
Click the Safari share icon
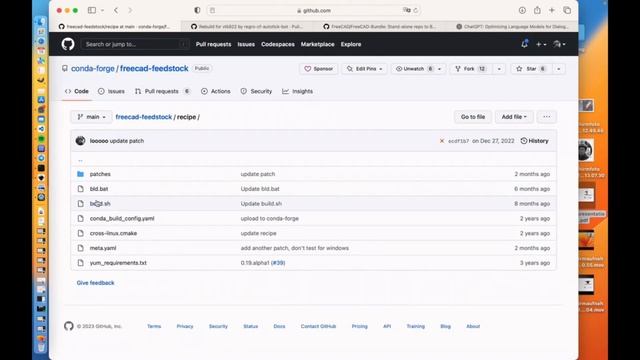tap(537, 10)
